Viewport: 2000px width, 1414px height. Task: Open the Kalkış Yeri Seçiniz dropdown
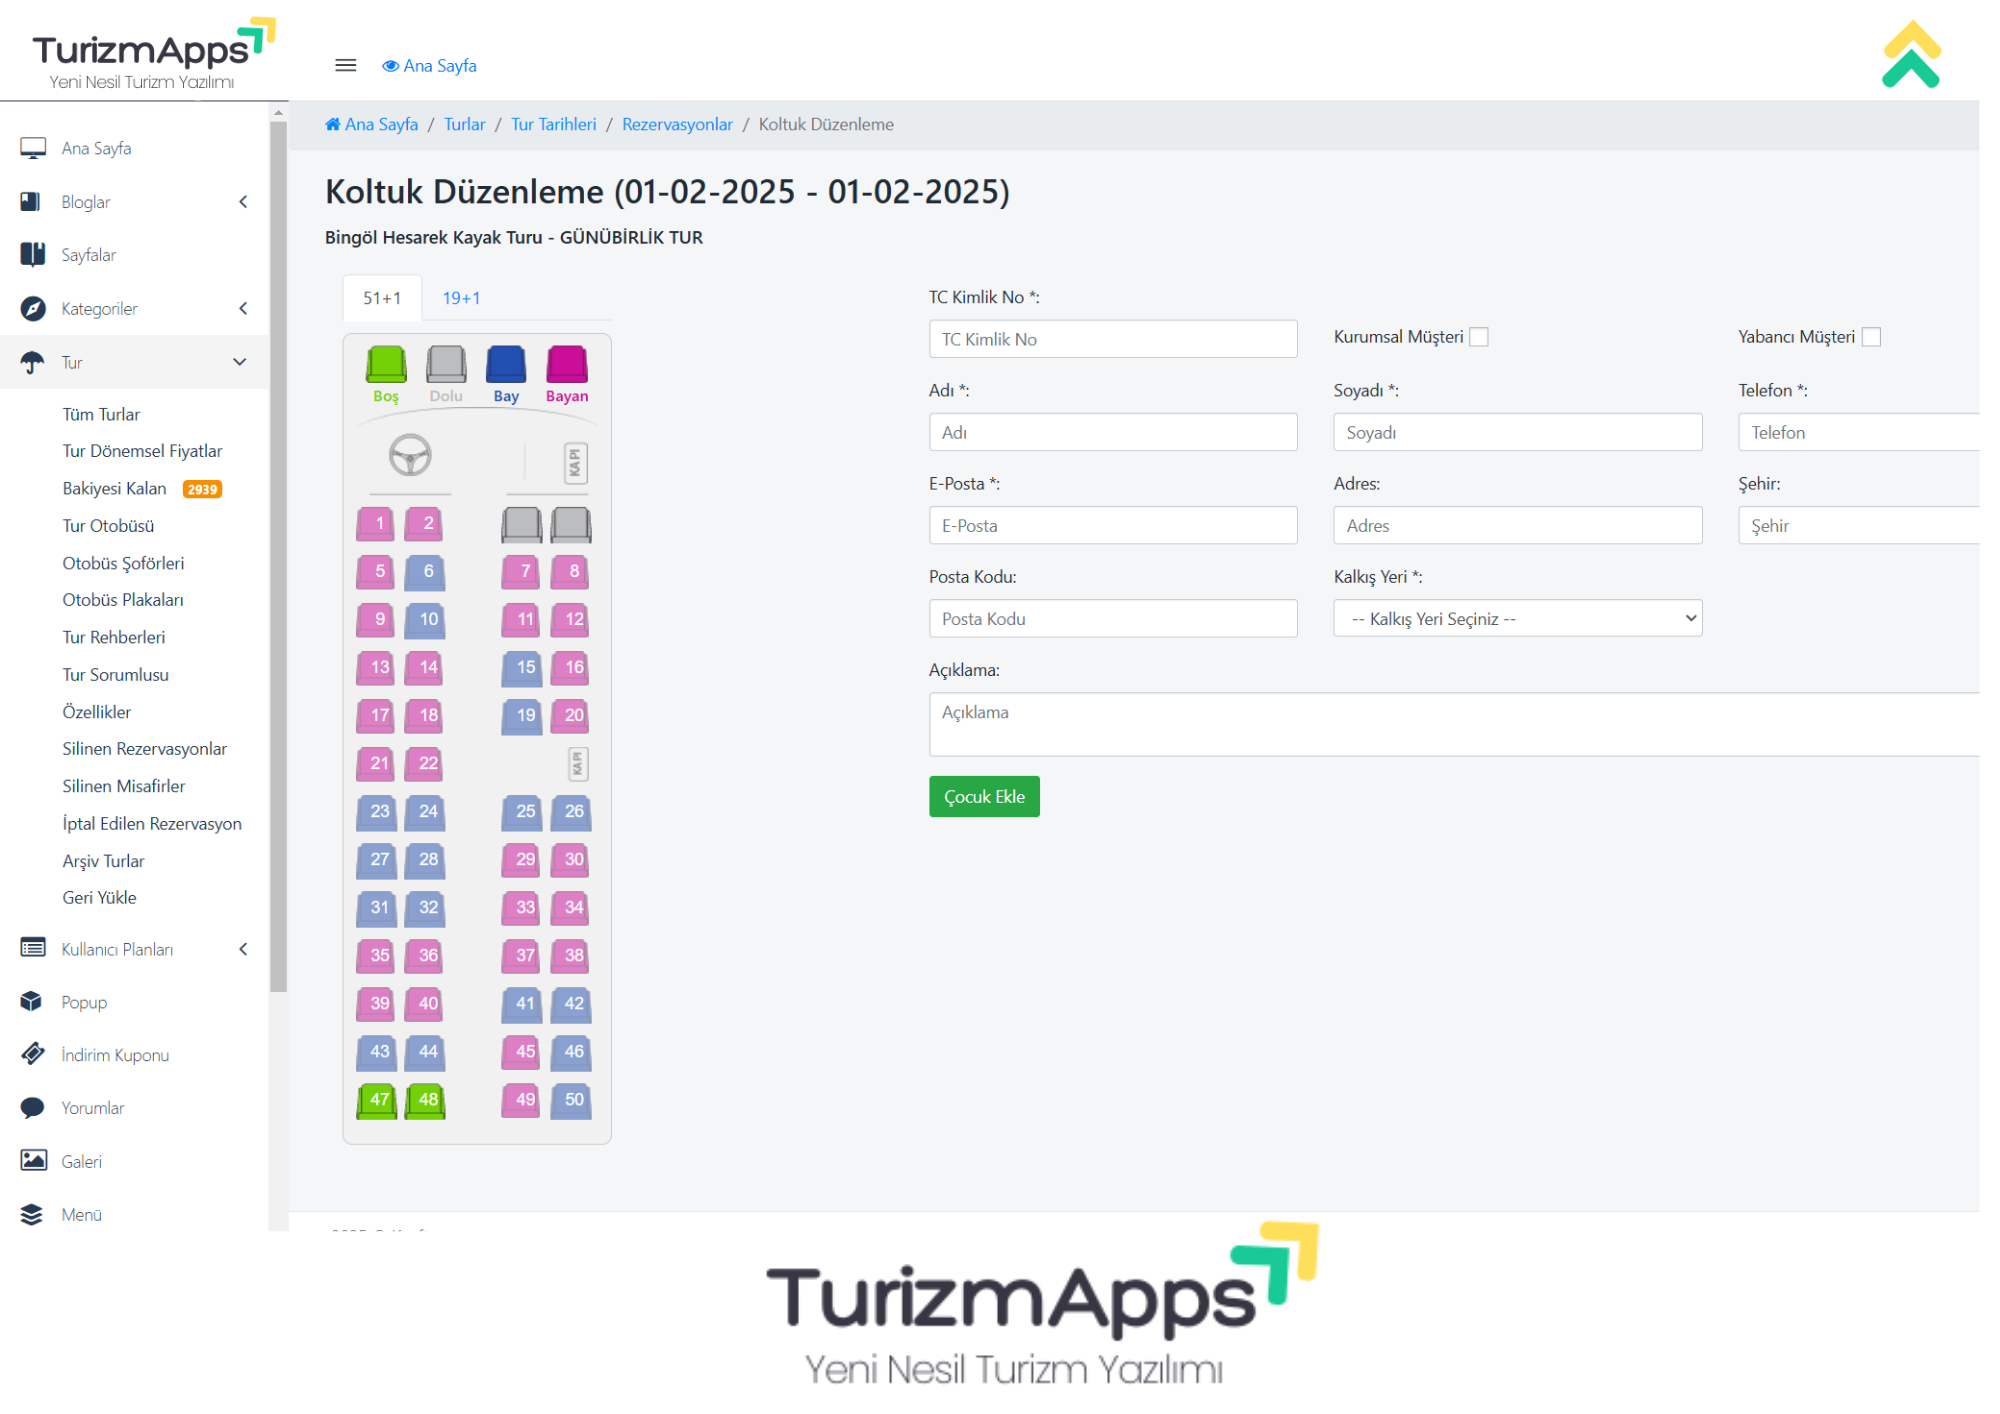[x=1516, y=618]
